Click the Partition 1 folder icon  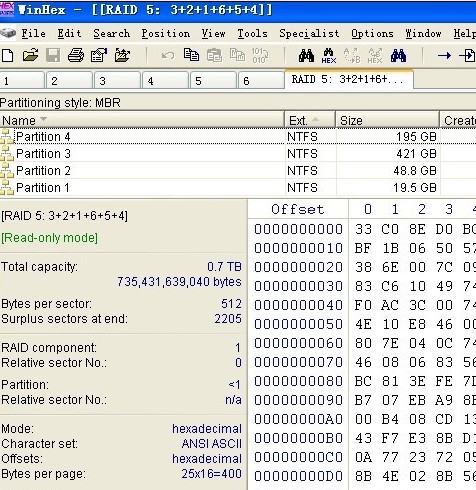pos(7,188)
